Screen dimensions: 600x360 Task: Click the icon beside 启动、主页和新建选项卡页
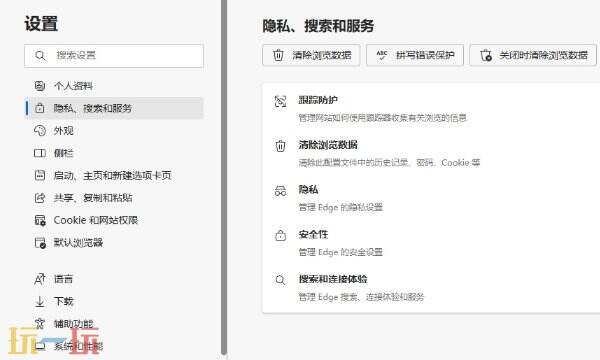click(40, 176)
